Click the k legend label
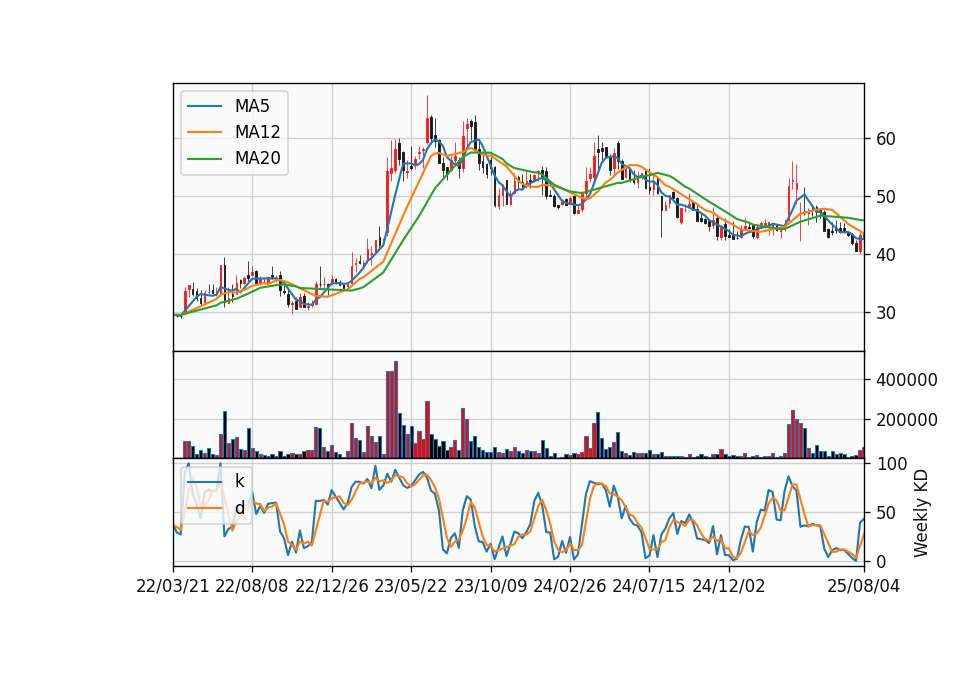The width and height of the screenshot is (960, 690). click(239, 481)
